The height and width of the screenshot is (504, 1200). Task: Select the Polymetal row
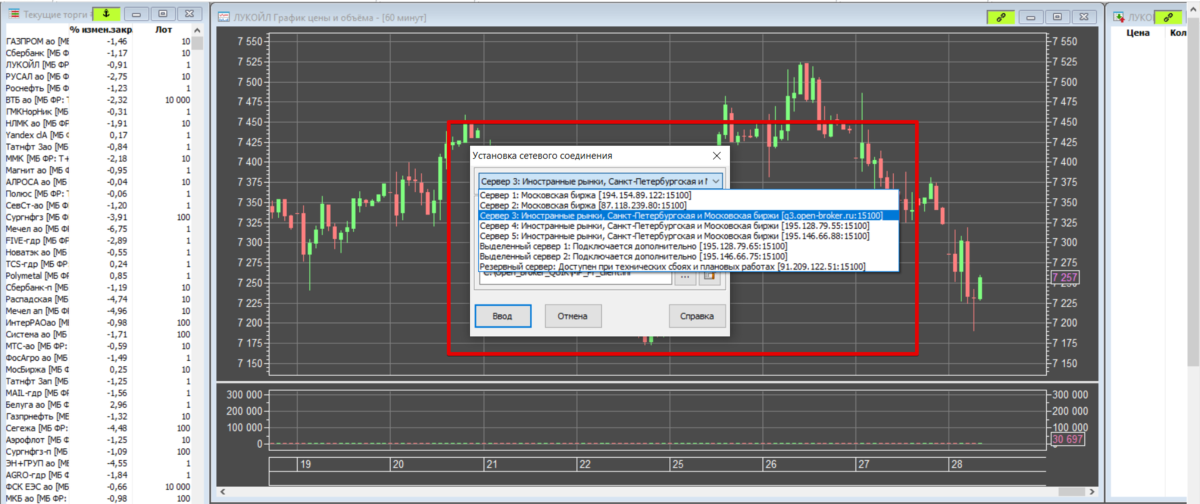click(98, 275)
